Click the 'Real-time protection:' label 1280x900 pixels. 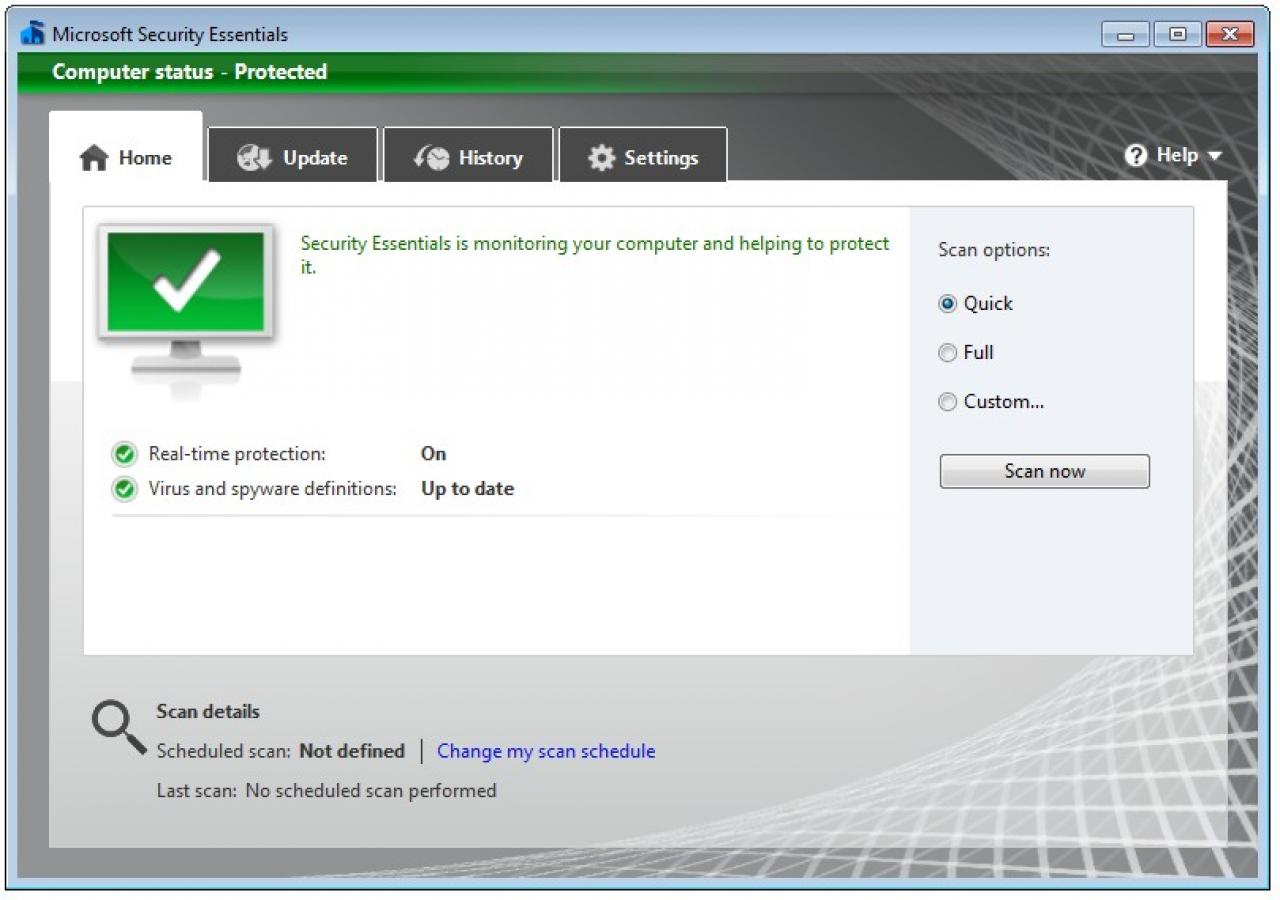[x=237, y=454]
